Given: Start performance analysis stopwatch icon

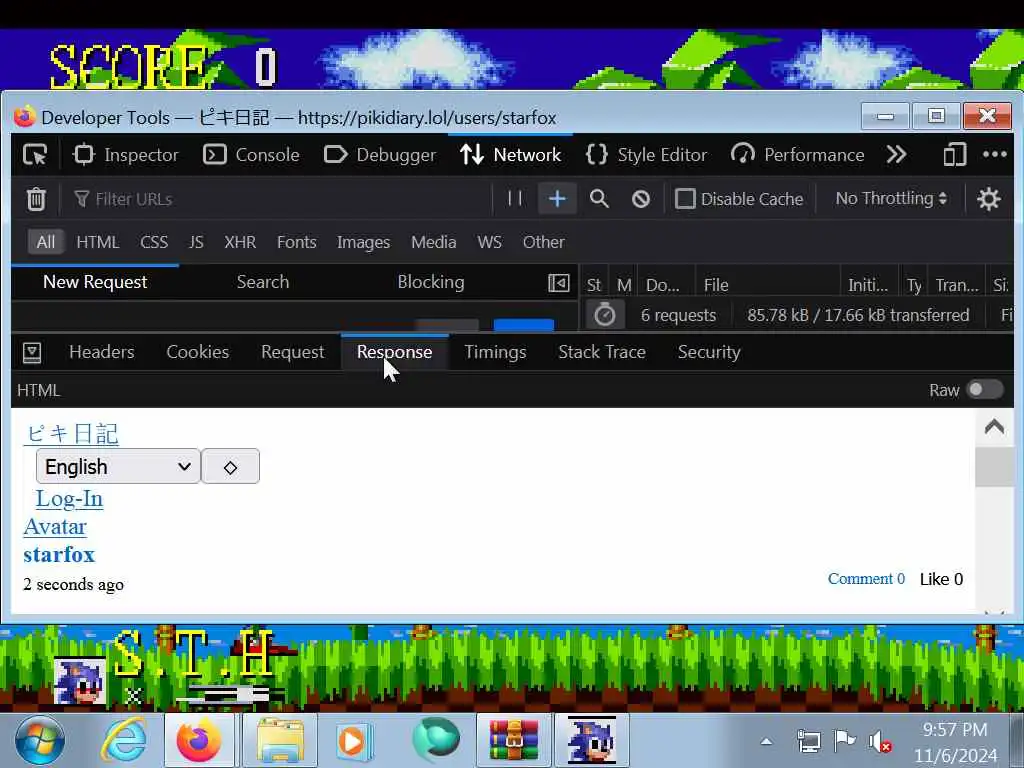Looking at the screenshot, I should [605, 315].
